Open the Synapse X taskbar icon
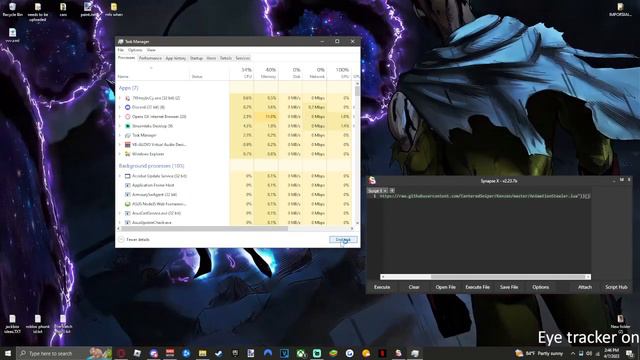The image size is (640, 360). point(398,353)
